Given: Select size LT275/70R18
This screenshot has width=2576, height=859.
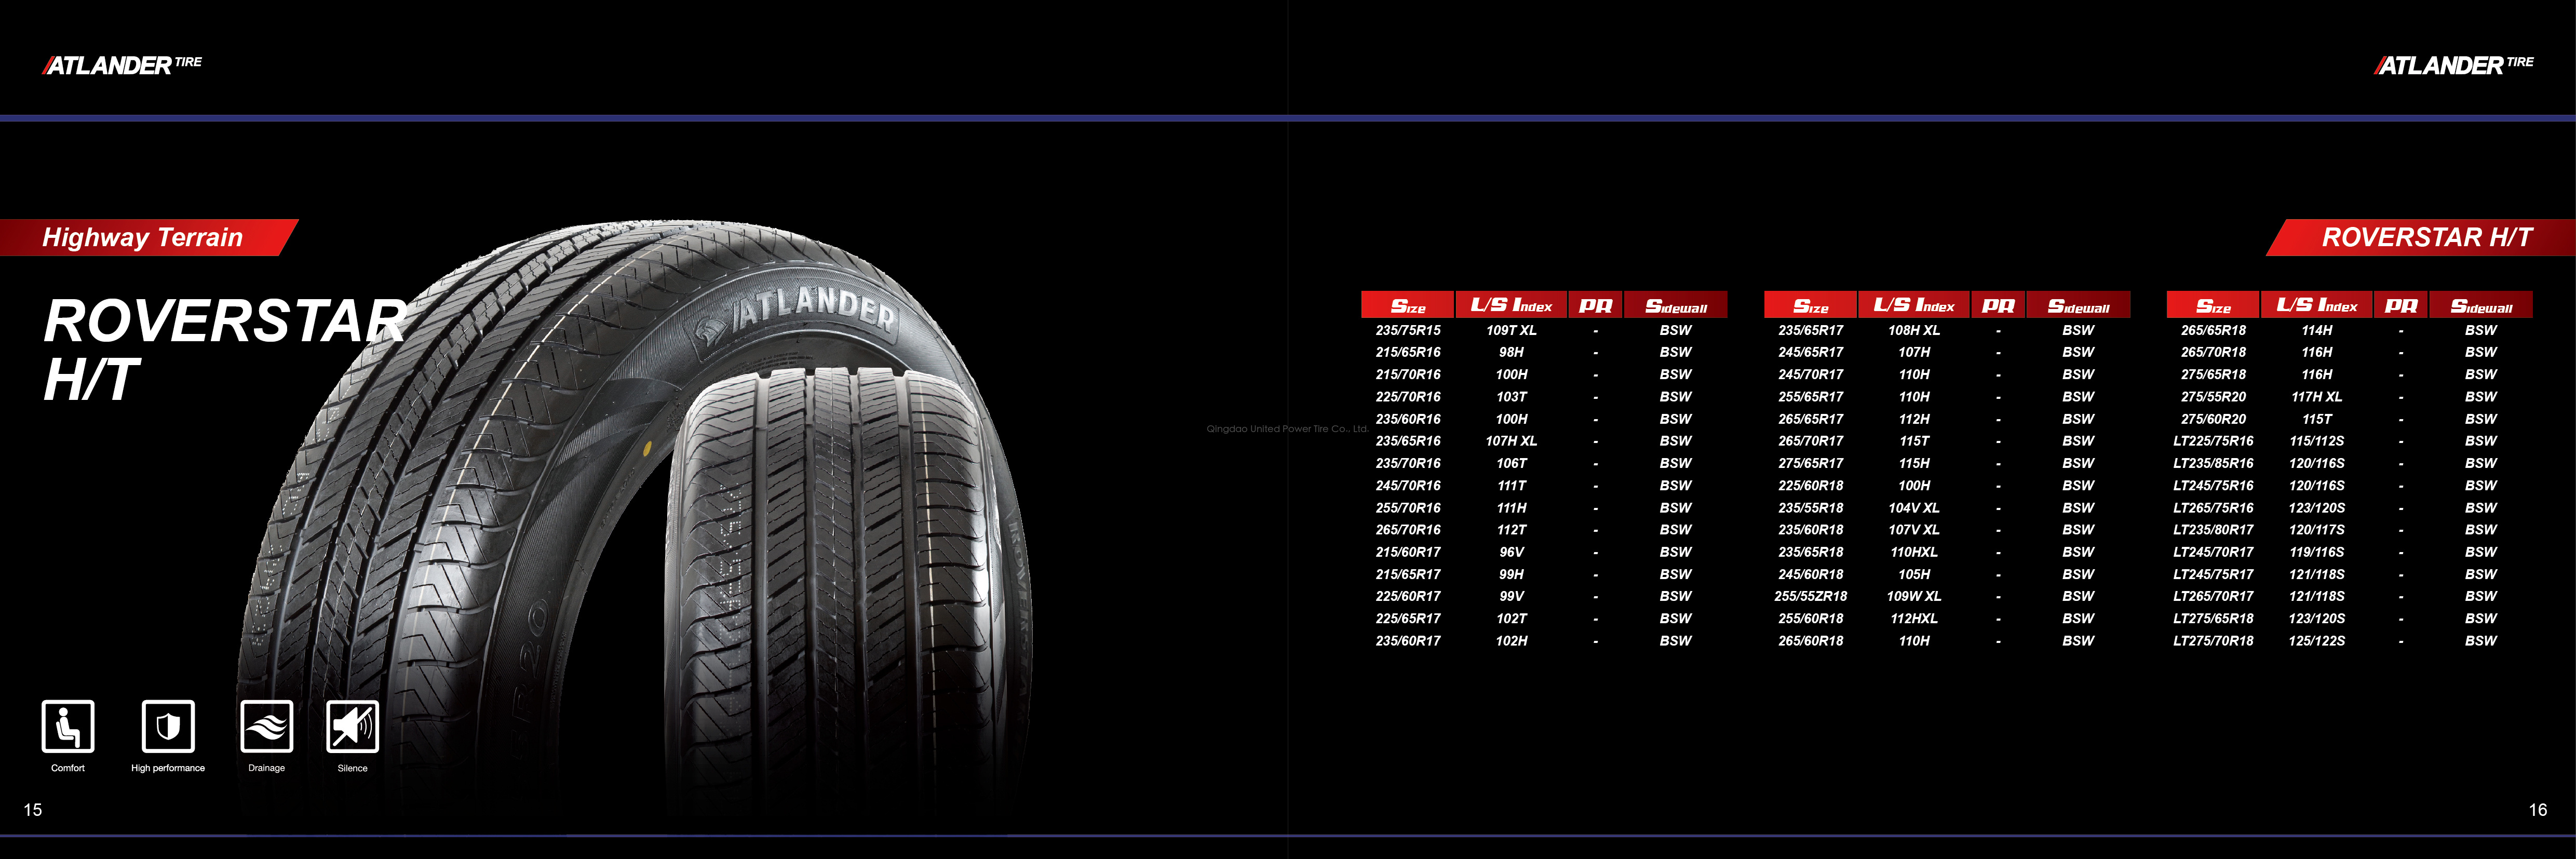Looking at the screenshot, I should point(2213,641).
